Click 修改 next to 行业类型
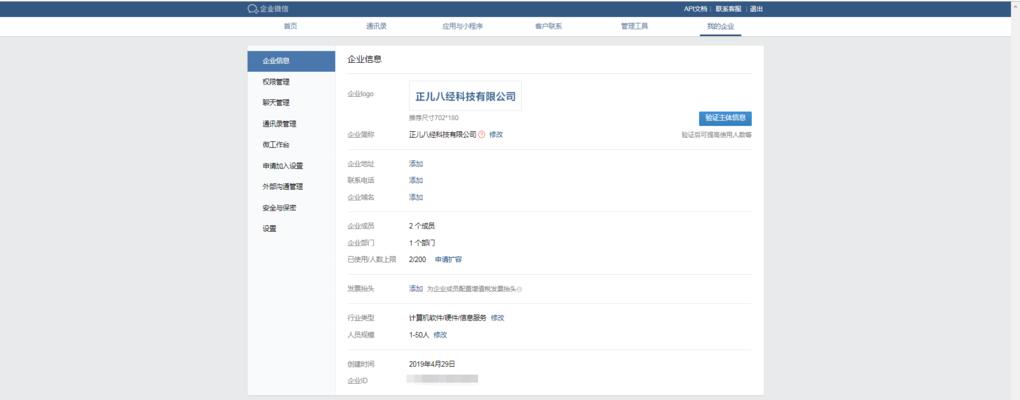 click(498, 318)
